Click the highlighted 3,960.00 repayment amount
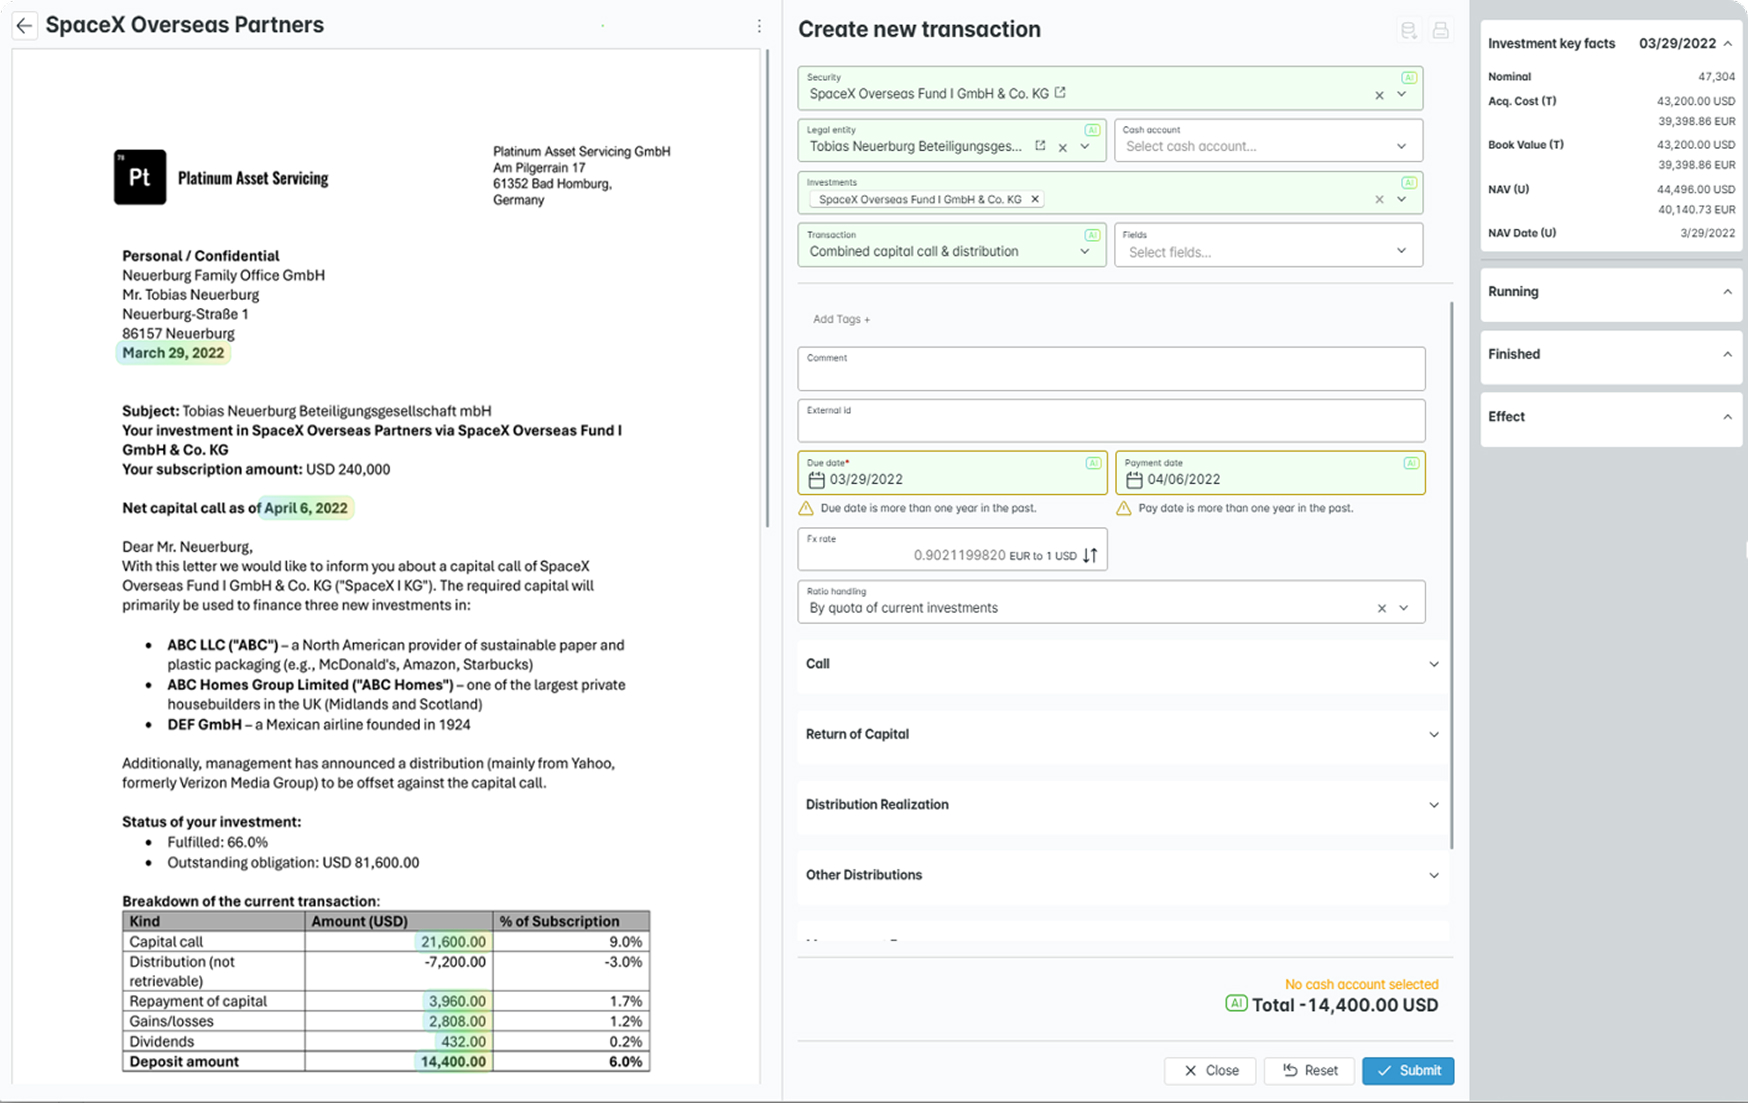 pos(457,1001)
